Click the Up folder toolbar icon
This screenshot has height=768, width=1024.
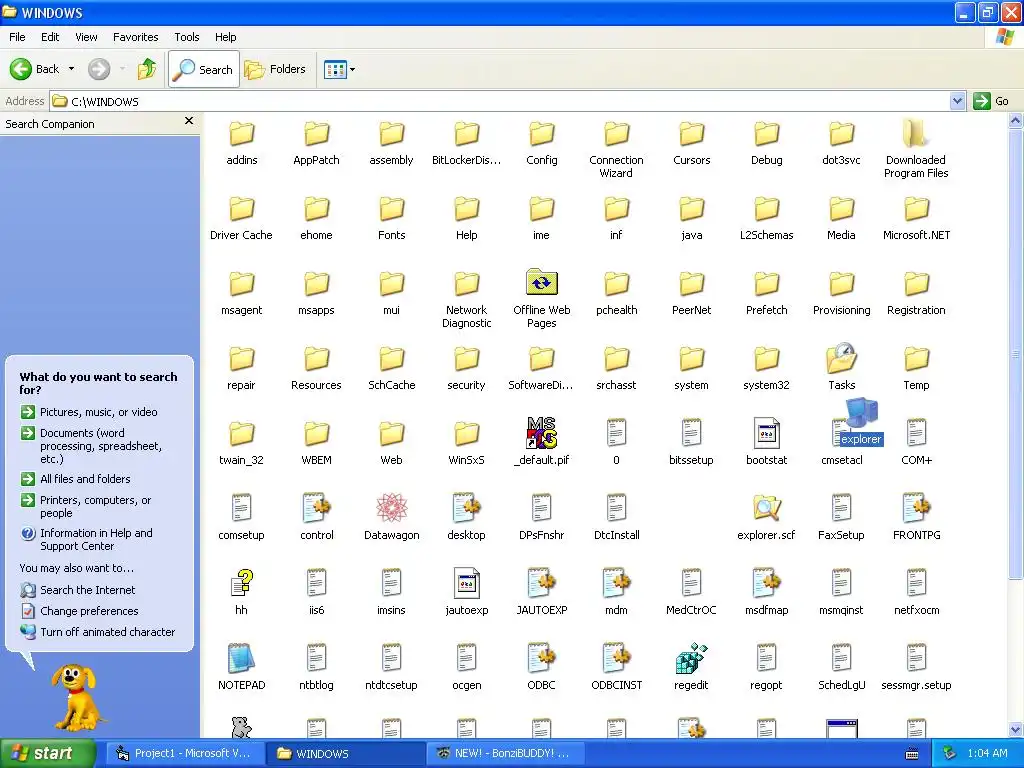pos(147,69)
